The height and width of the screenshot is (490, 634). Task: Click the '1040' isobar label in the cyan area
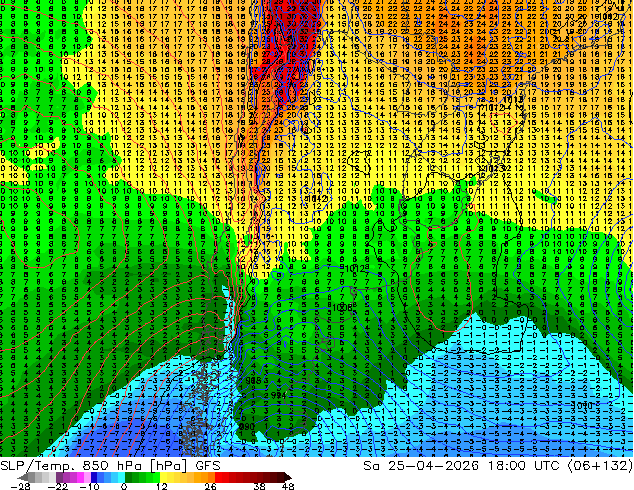582,406
